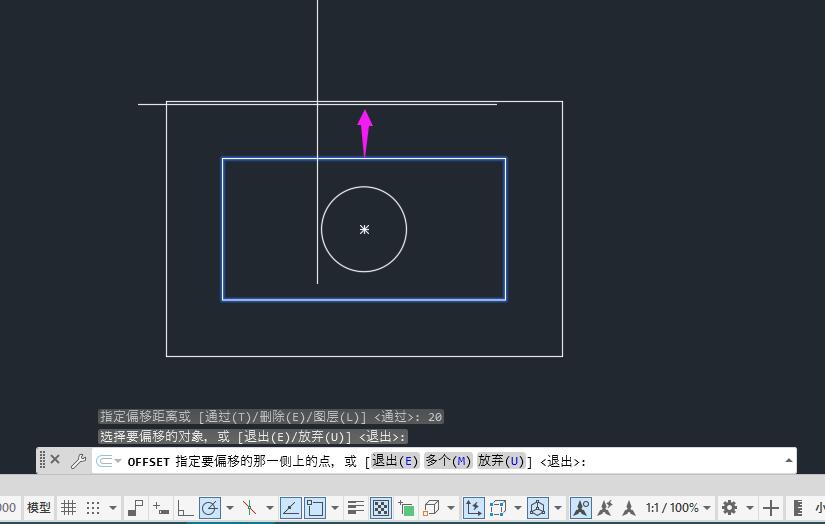Switch to the 模型 model space button
This screenshot has height=524, width=825.
[39, 508]
